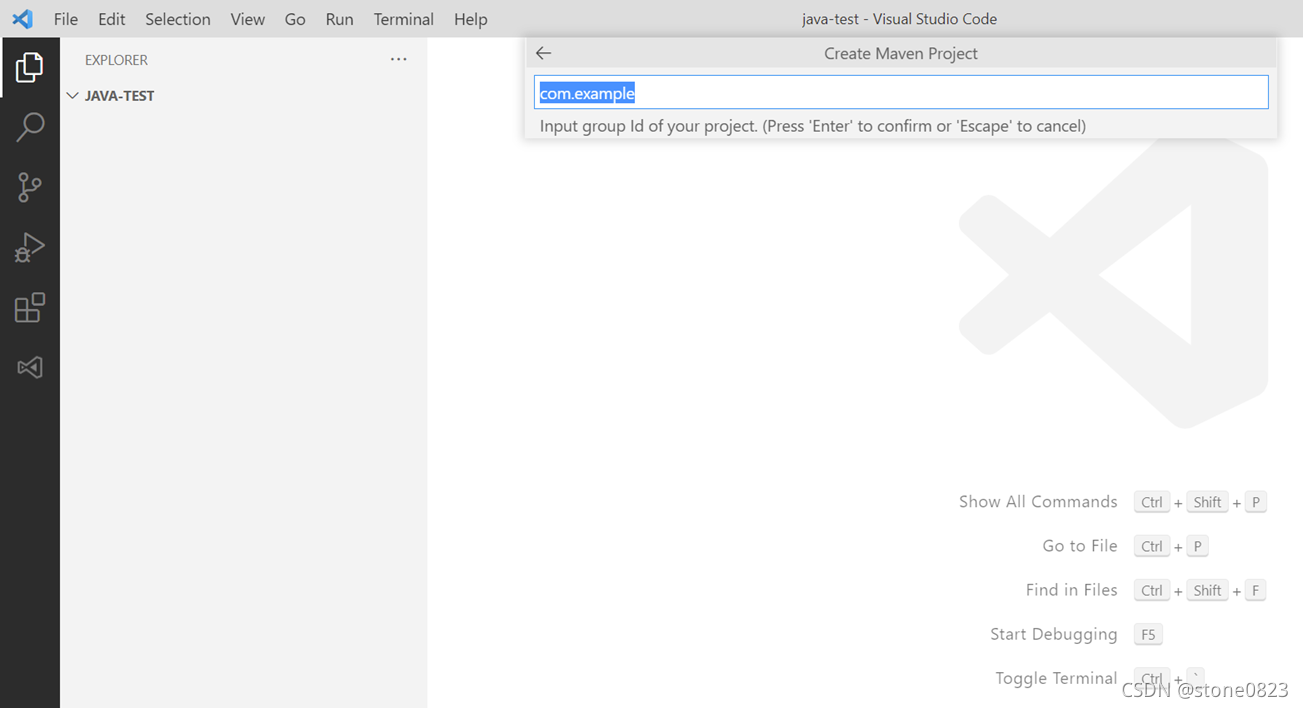Click the Show All Commands label
This screenshot has height=708, width=1303.
[1038, 502]
